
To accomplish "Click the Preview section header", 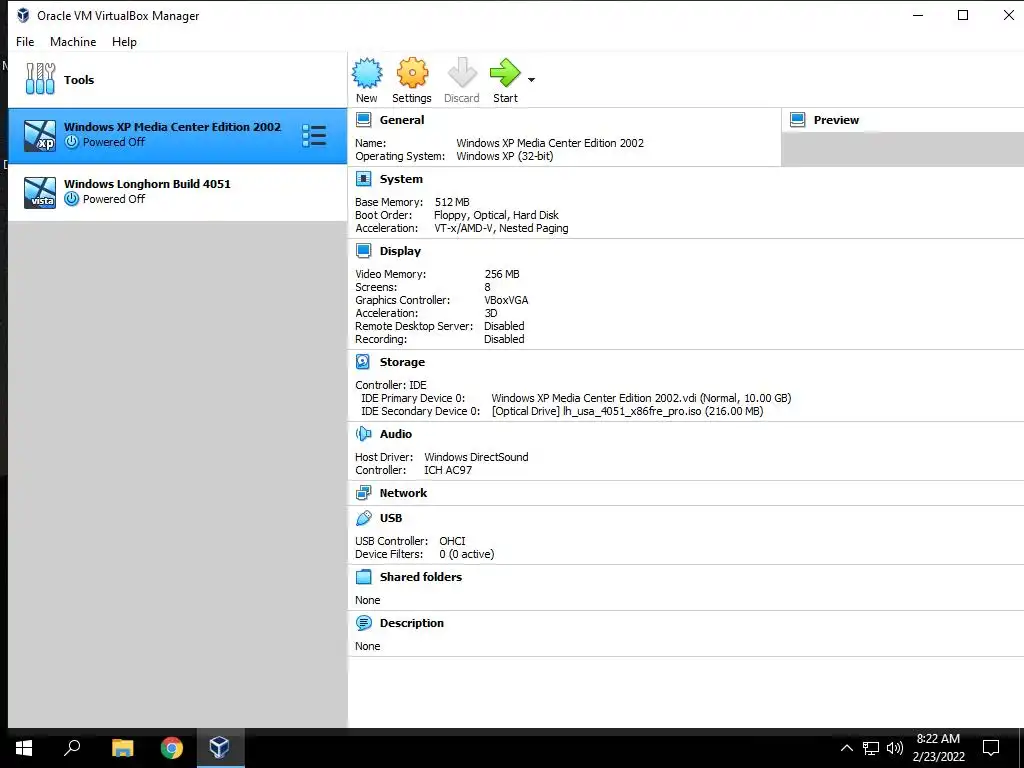I will (x=836, y=120).
